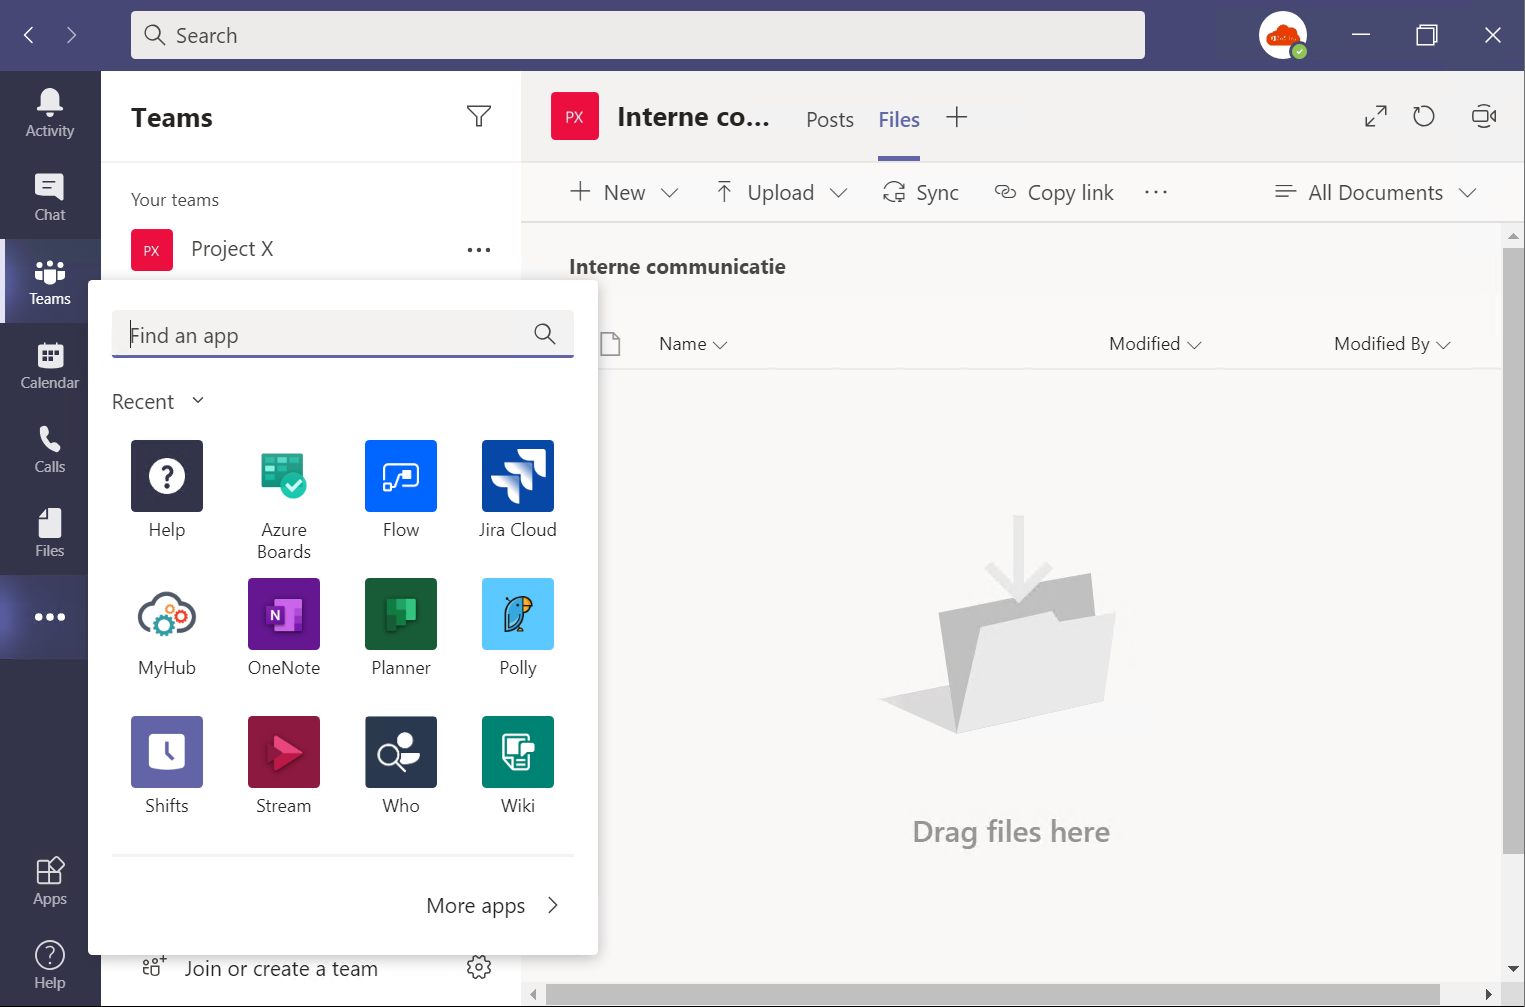Focus the top Search bar
1525x1007 pixels.
(x=638, y=35)
